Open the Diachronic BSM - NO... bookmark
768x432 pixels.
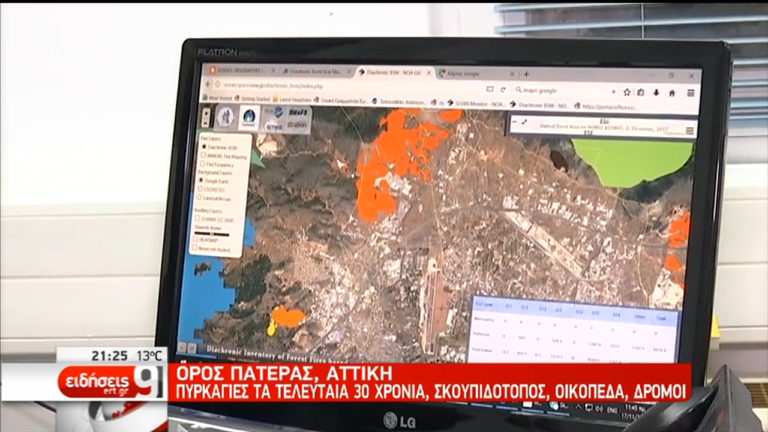tap(539, 105)
